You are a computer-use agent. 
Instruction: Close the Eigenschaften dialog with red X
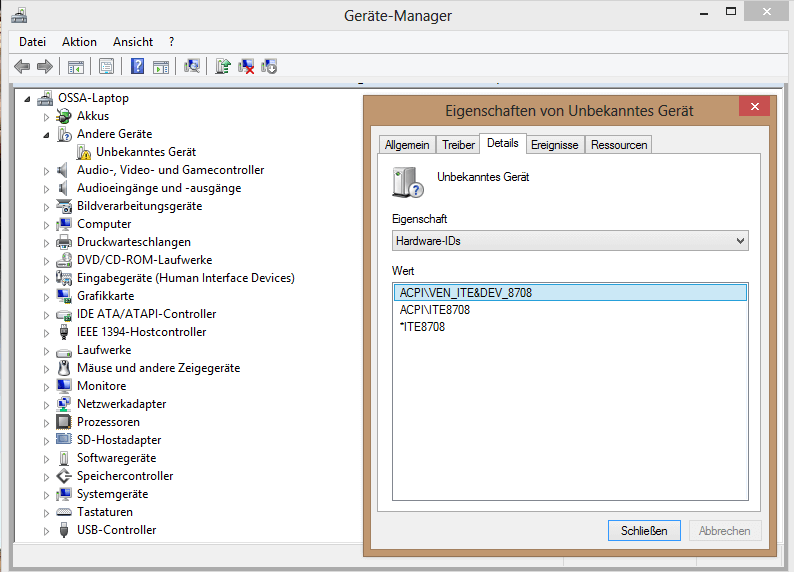[x=753, y=107]
